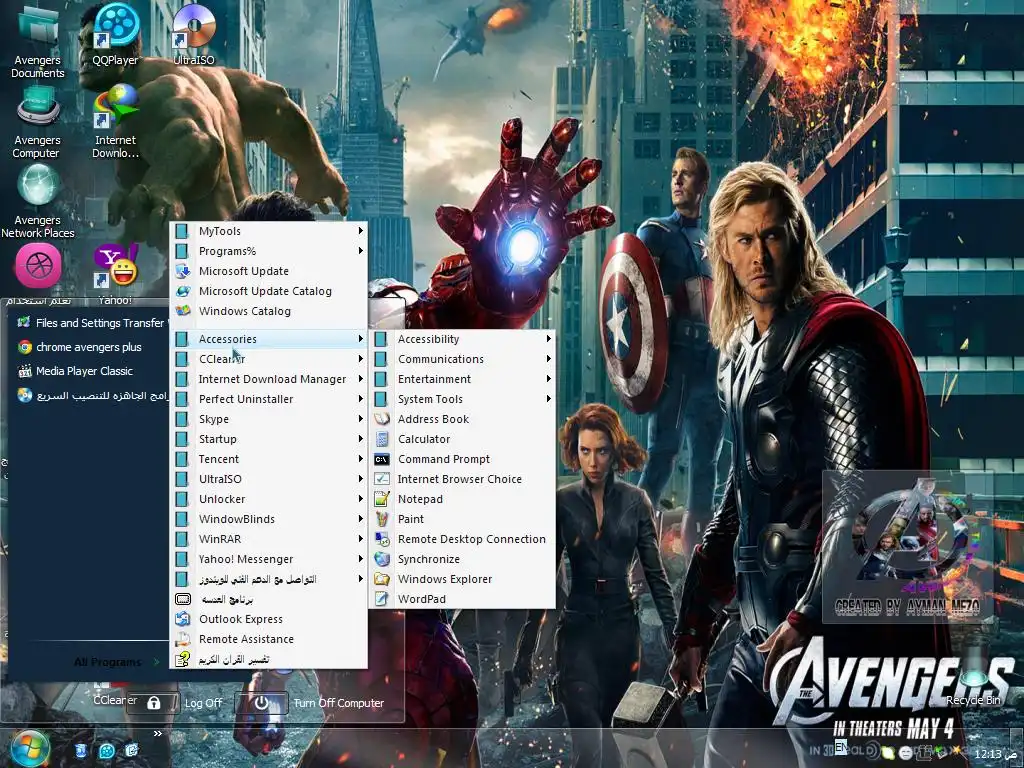Expand the WinRAR program folder
The width and height of the screenshot is (1024, 768).
(269, 539)
